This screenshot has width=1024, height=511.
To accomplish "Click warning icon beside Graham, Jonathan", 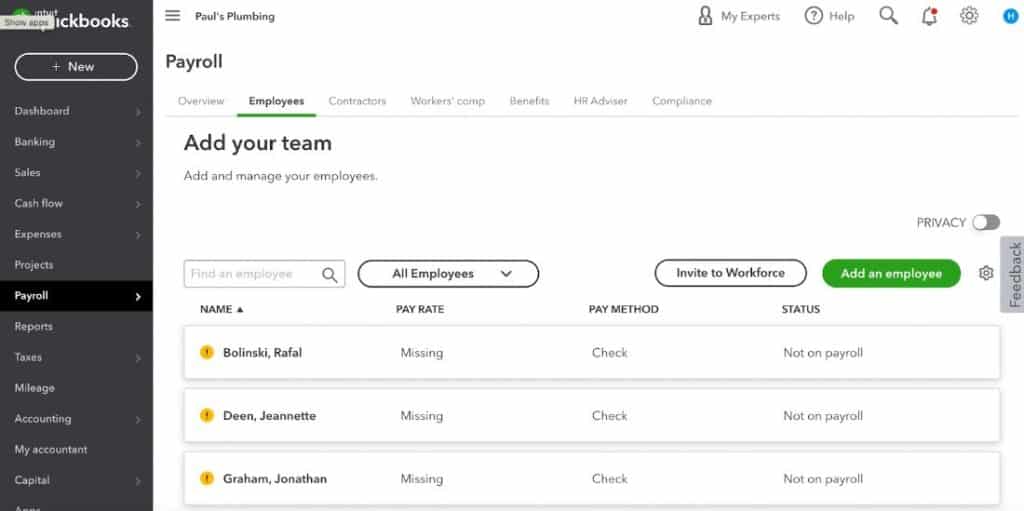I will [x=206, y=479].
